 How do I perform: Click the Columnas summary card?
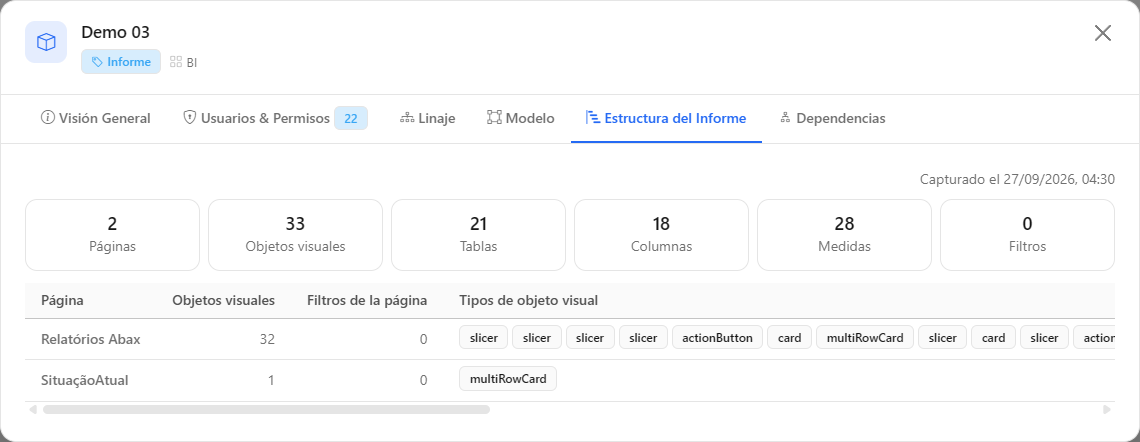[x=662, y=235]
